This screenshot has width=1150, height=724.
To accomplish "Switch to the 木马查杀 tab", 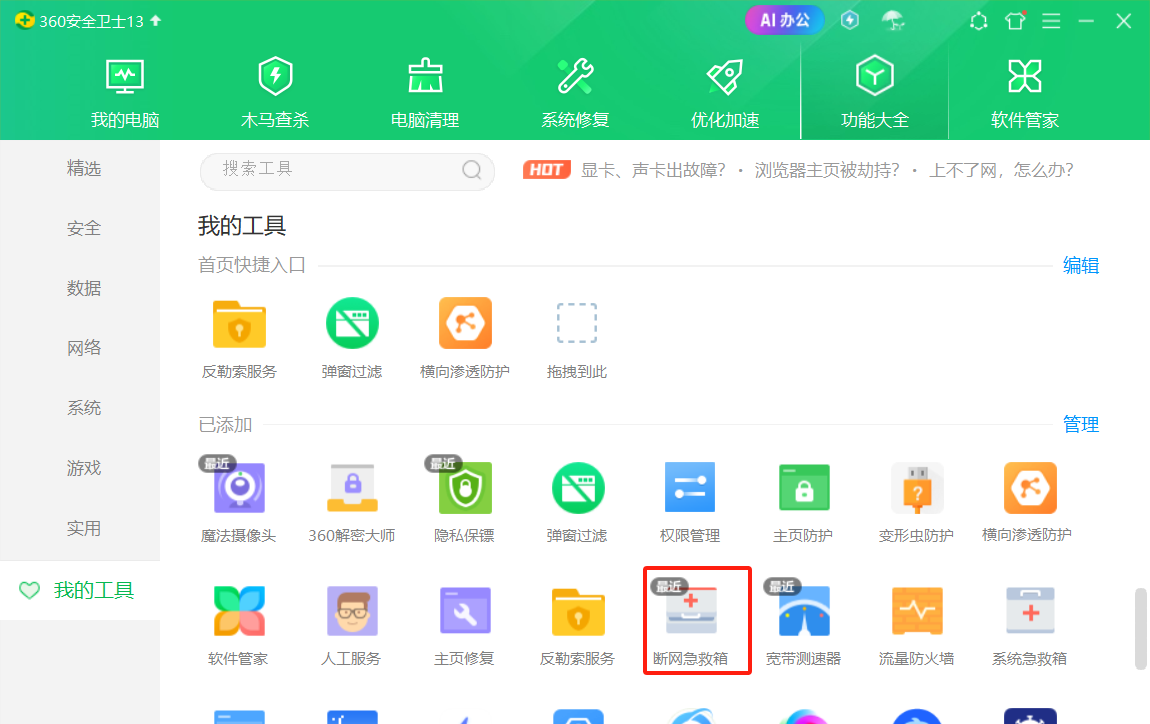I will (x=275, y=92).
